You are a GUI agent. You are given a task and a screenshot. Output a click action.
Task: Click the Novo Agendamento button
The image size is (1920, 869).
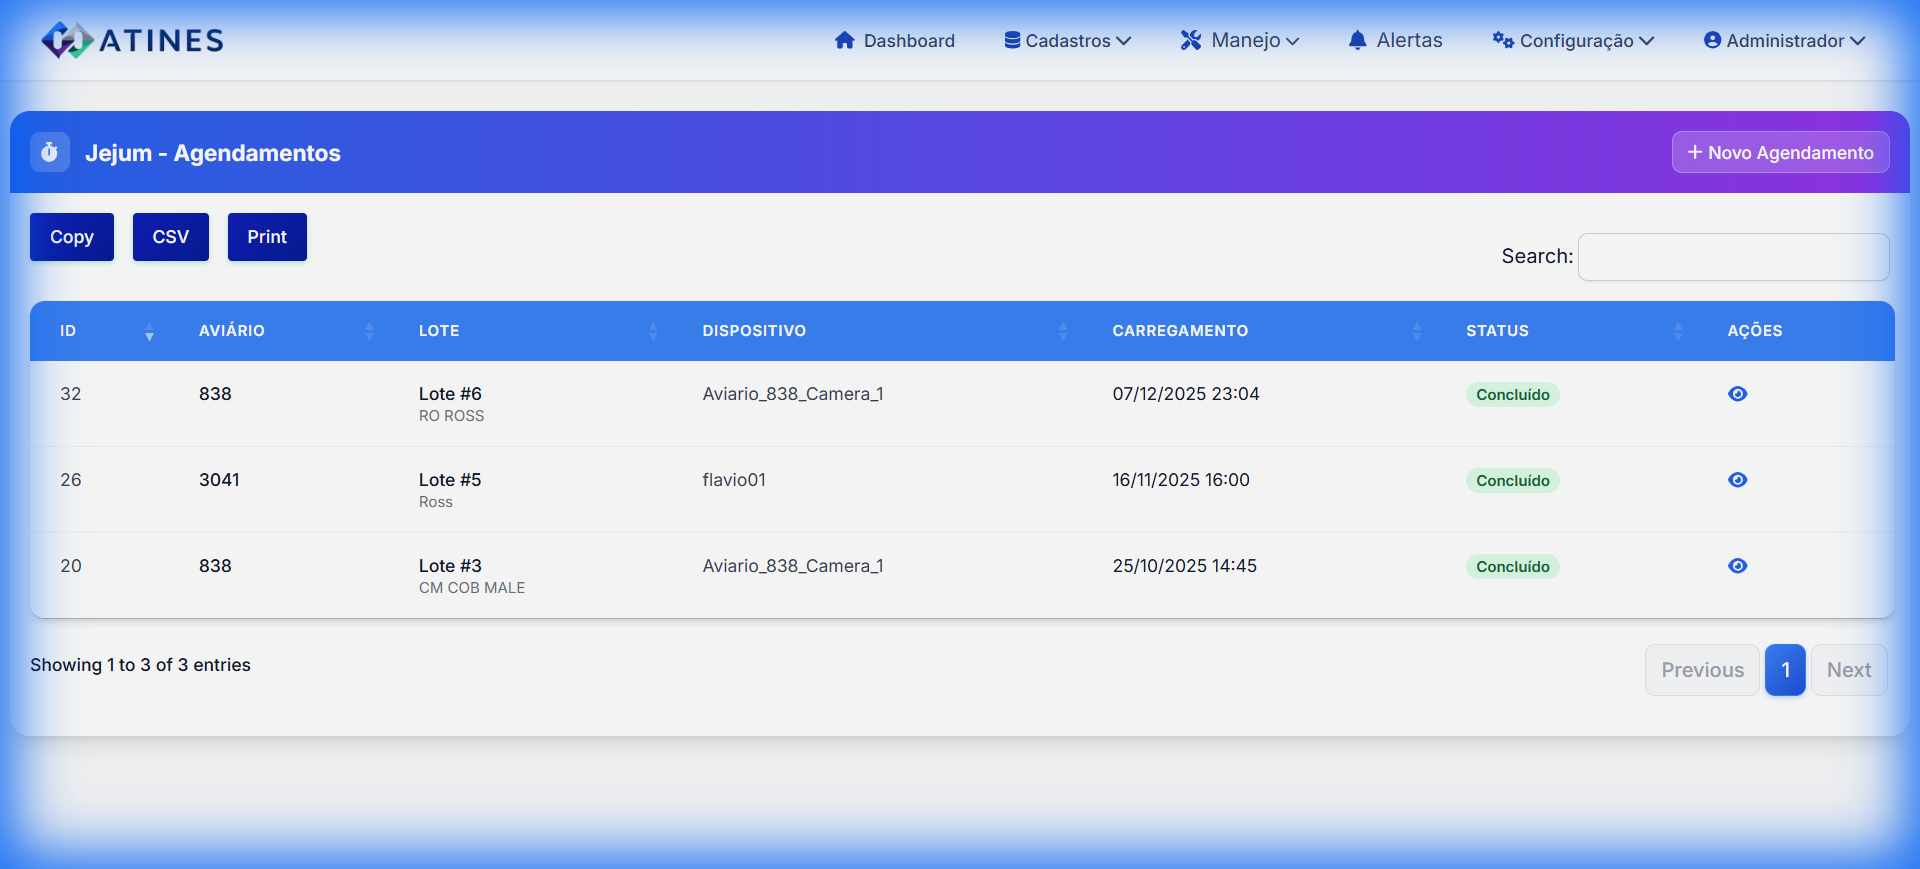tap(1780, 153)
